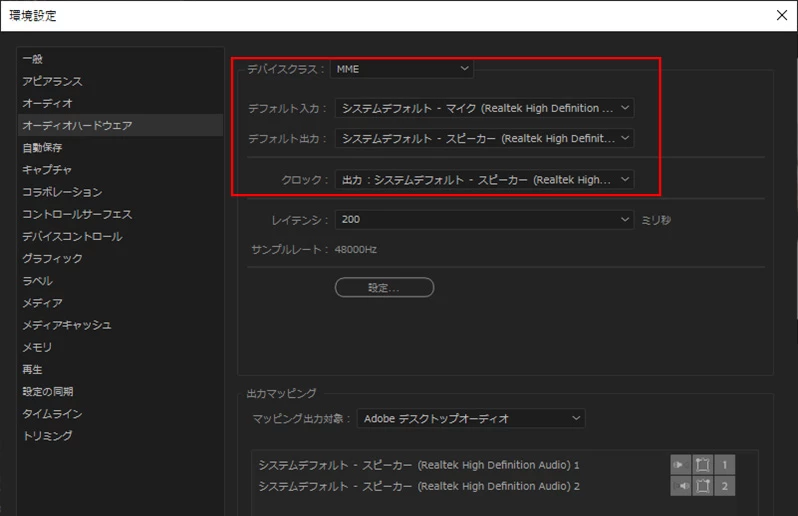Click the right speaker icon in row 2
The width and height of the screenshot is (798, 516).
click(x=680, y=486)
